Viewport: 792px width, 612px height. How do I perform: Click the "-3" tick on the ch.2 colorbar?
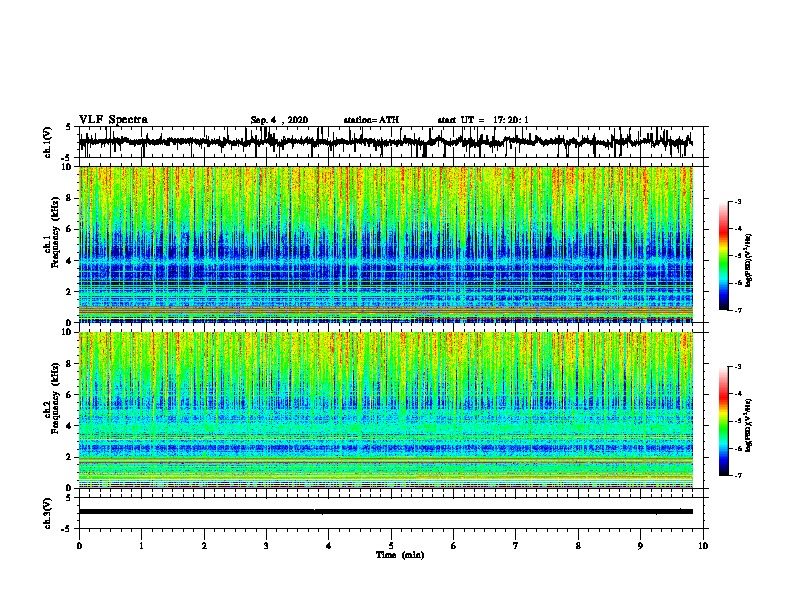738,367
